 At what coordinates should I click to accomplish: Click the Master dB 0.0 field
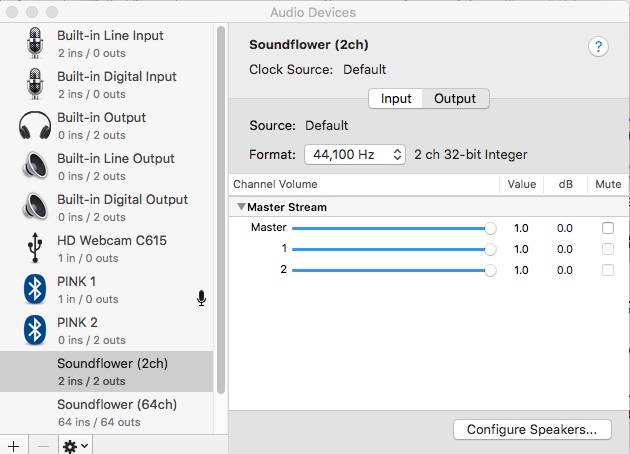pos(565,228)
